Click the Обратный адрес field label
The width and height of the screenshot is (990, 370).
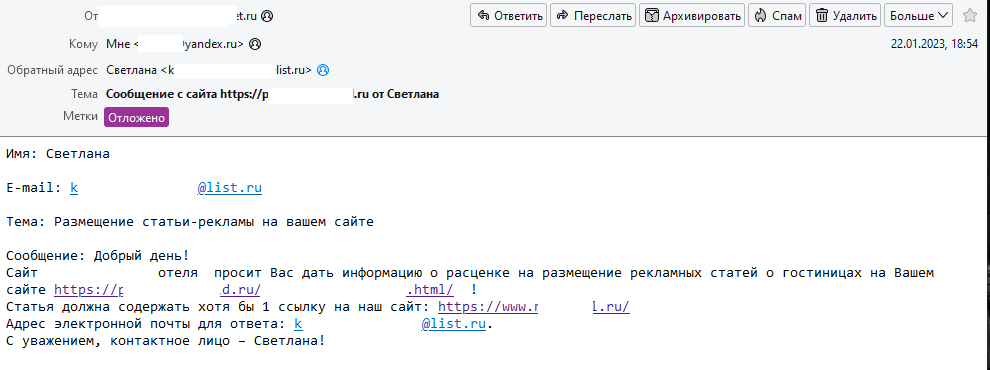click(52, 70)
